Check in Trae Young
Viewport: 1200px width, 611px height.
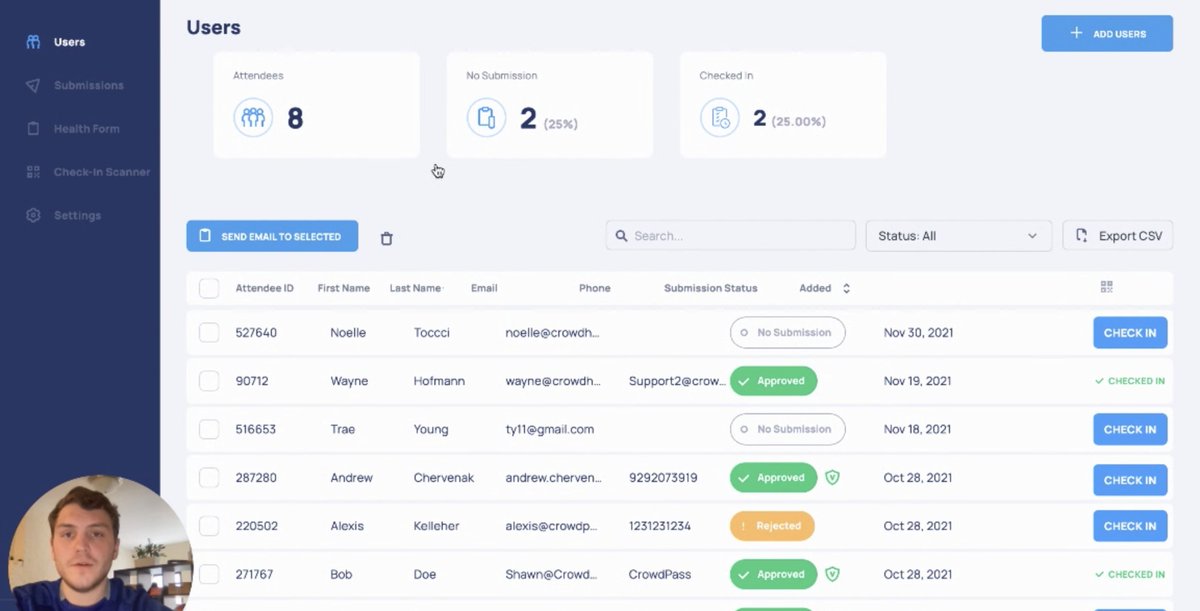pyautogui.click(x=1130, y=429)
